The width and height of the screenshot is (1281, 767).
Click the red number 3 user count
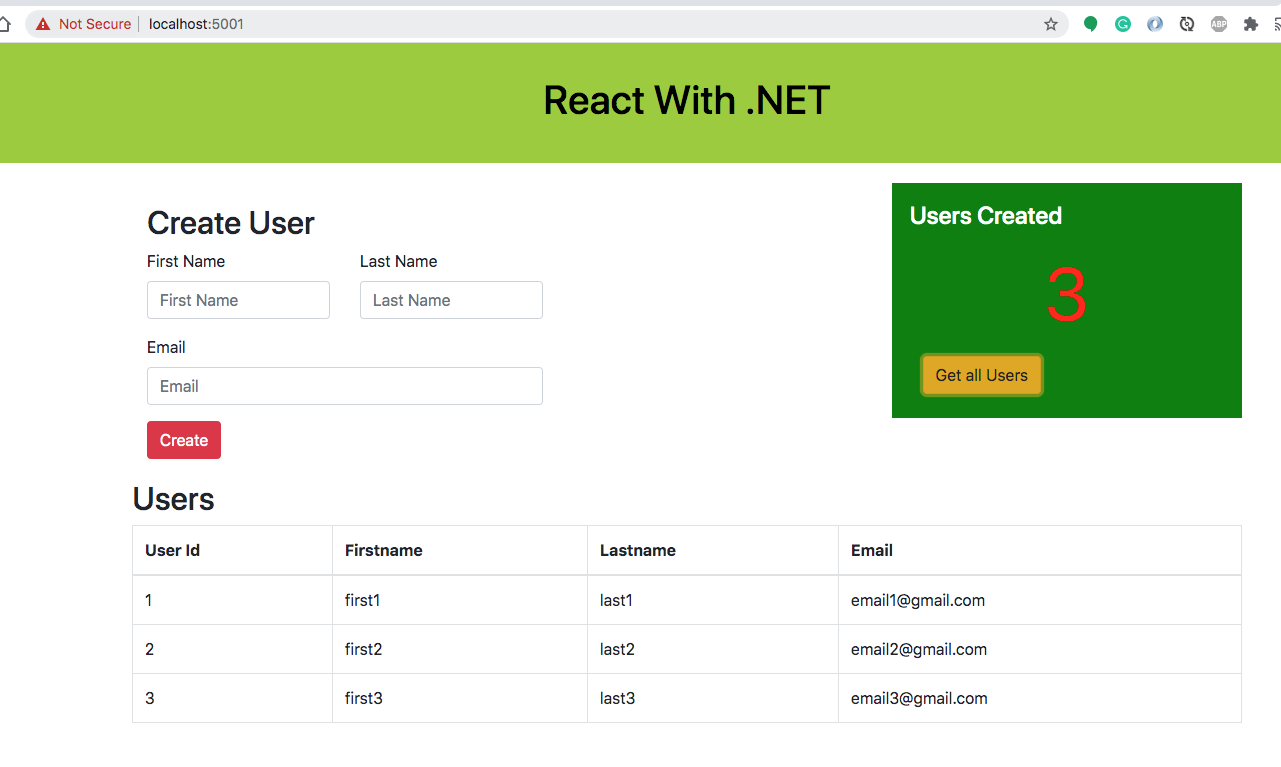coord(1067,296)
